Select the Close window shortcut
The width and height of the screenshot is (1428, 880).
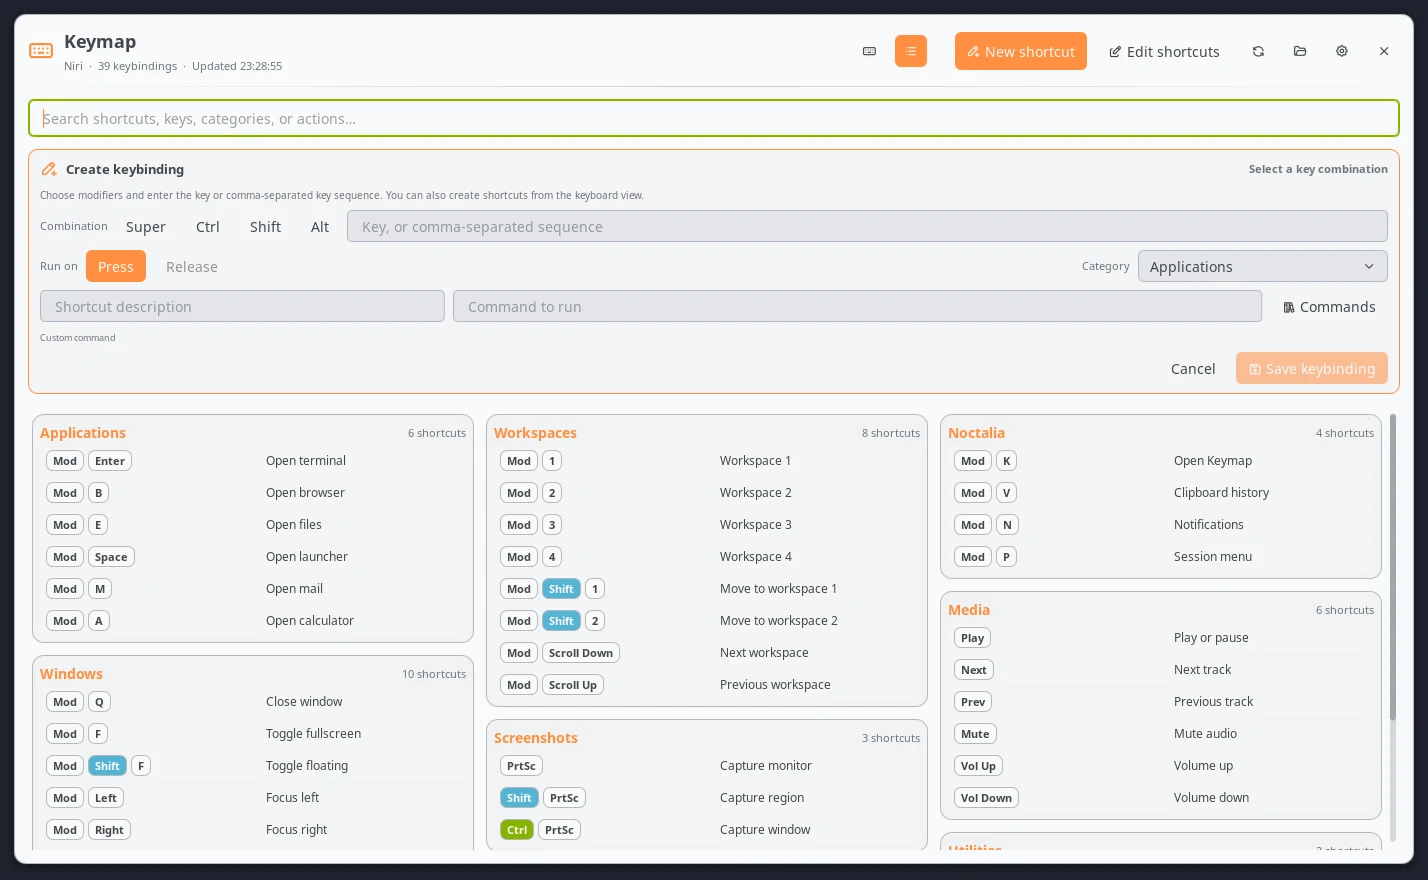coord(253,702)
